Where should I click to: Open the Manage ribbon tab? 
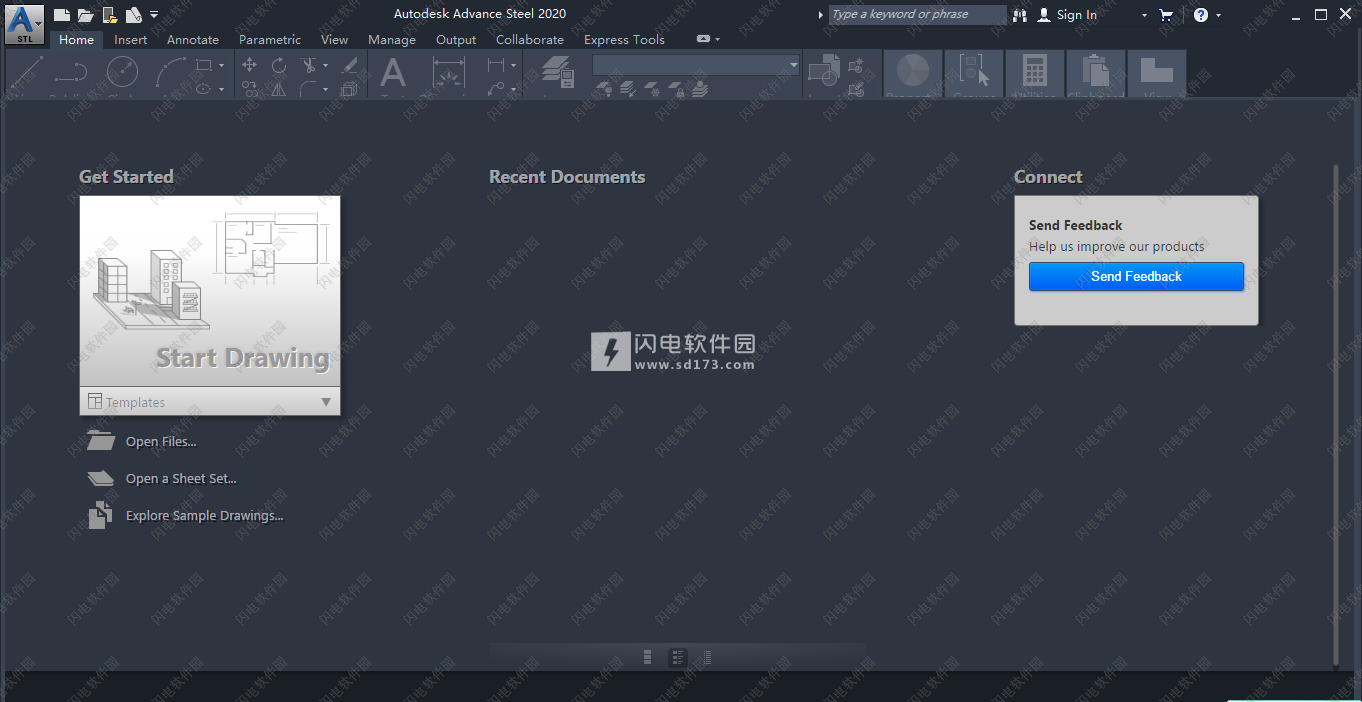(392, 40)
